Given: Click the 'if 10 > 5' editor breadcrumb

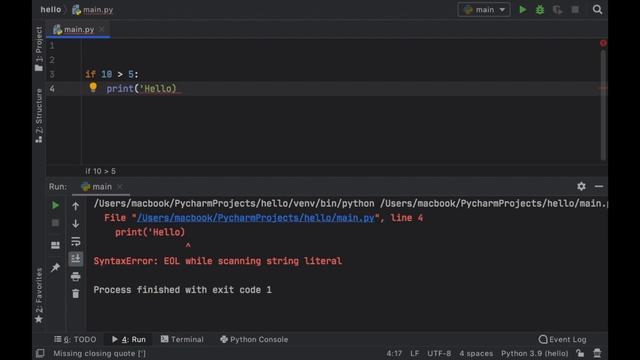Looking at the screenshot, I should [x=100, y=171].
